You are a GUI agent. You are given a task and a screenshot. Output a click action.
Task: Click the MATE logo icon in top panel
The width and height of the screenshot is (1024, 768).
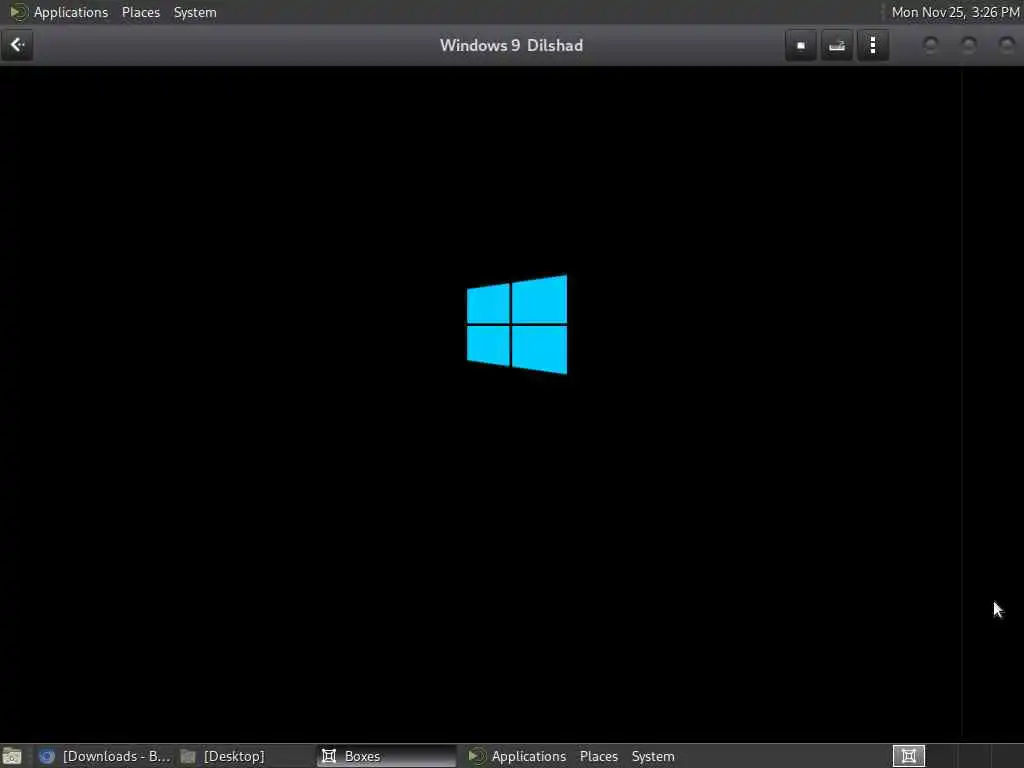[18, 12]
